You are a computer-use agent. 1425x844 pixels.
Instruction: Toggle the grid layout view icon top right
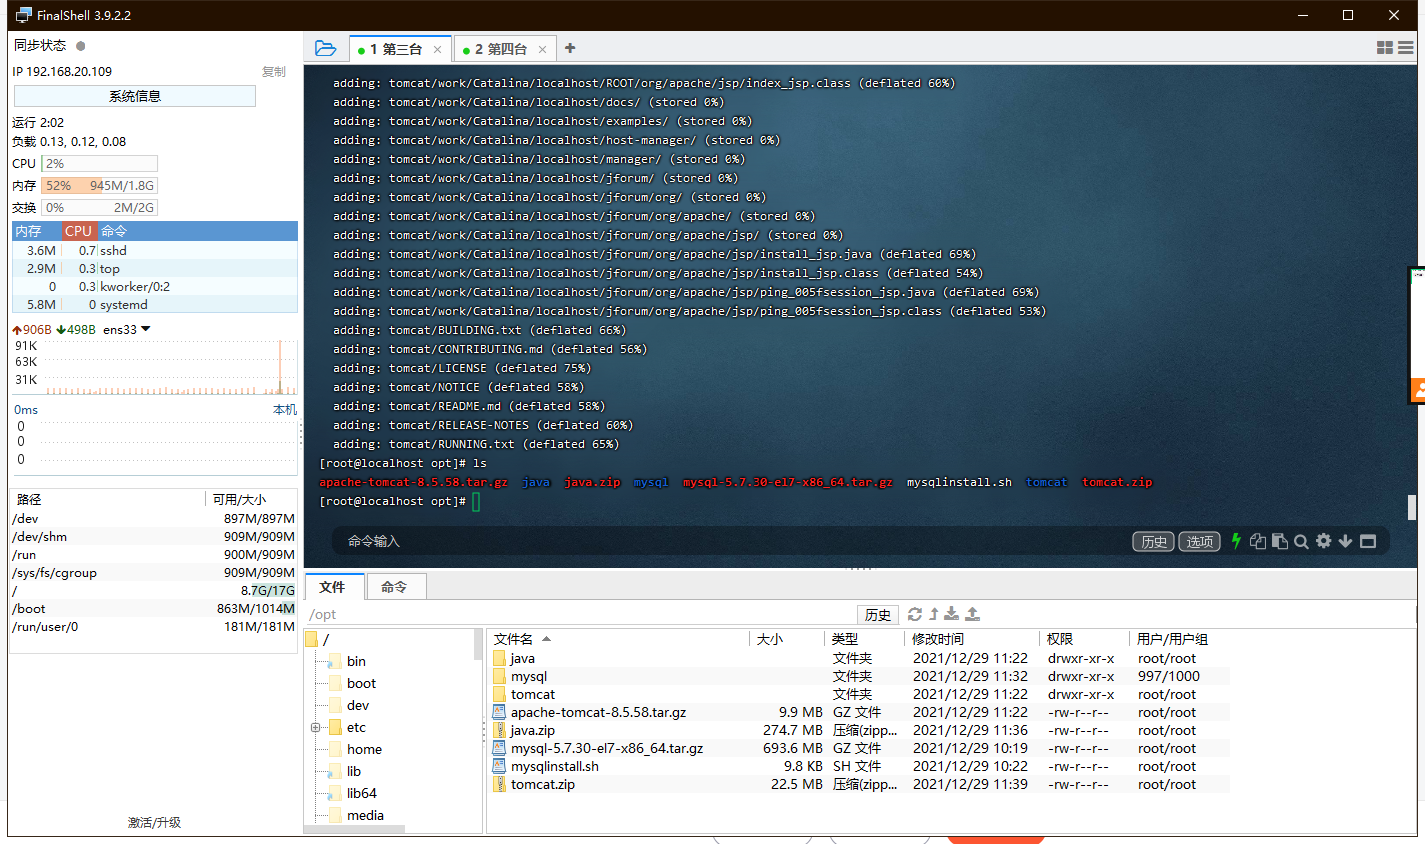point(1385,47)
